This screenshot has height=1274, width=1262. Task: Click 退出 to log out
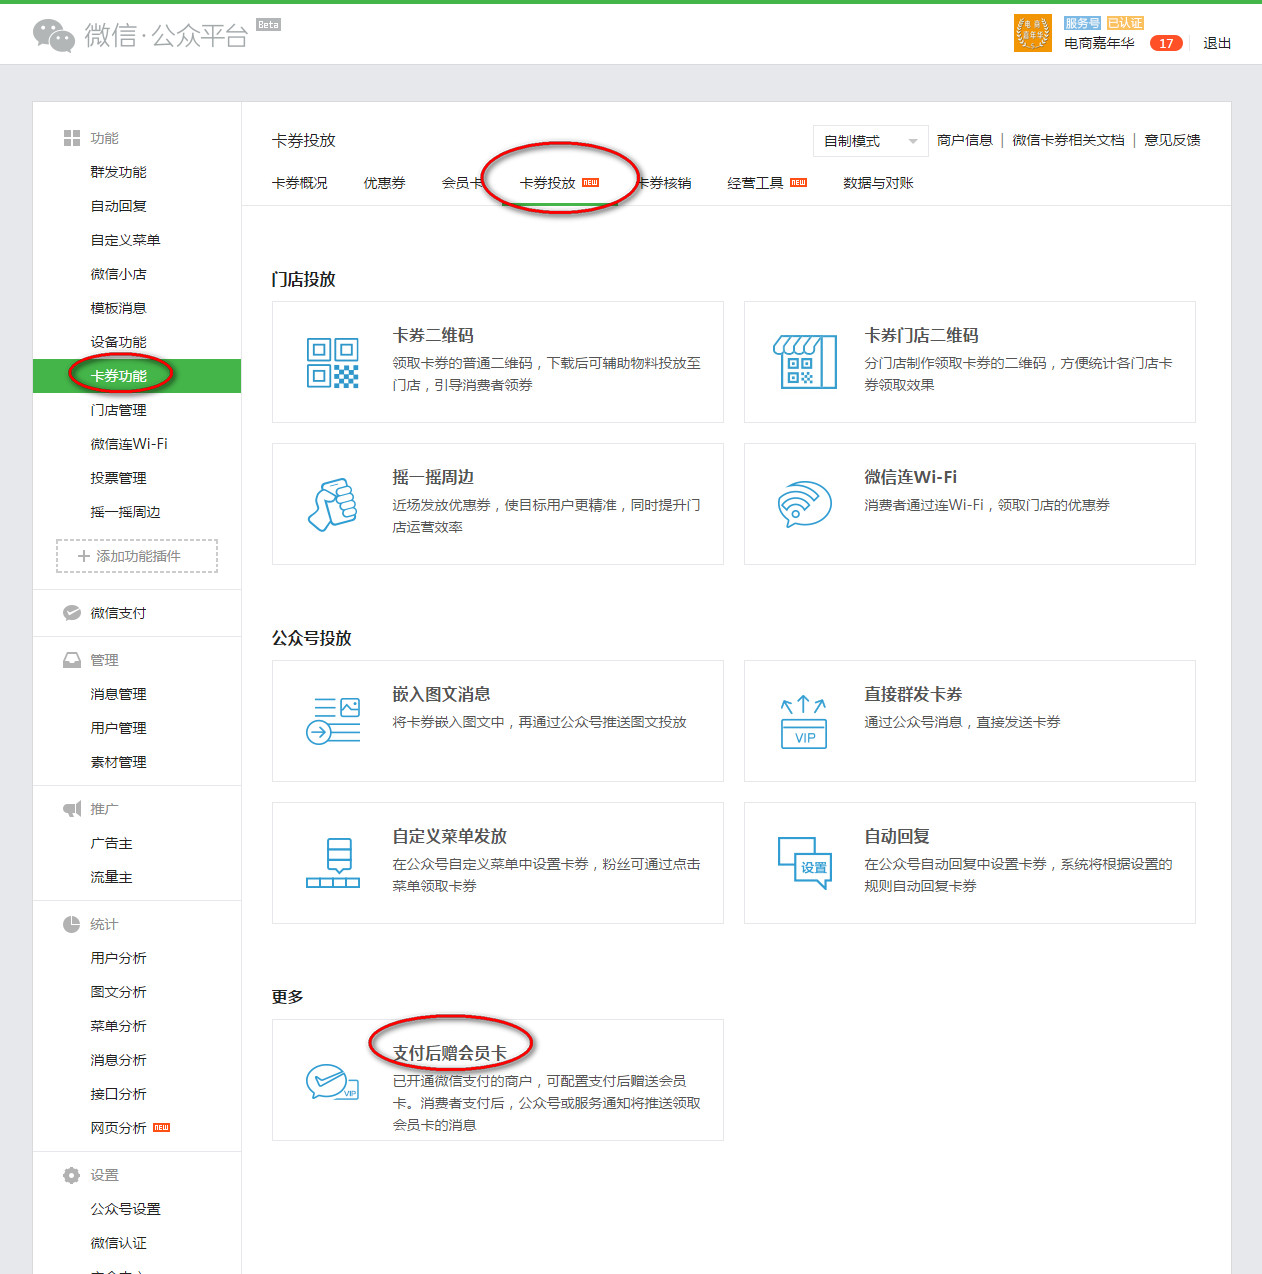click(x=1217, y=43)
